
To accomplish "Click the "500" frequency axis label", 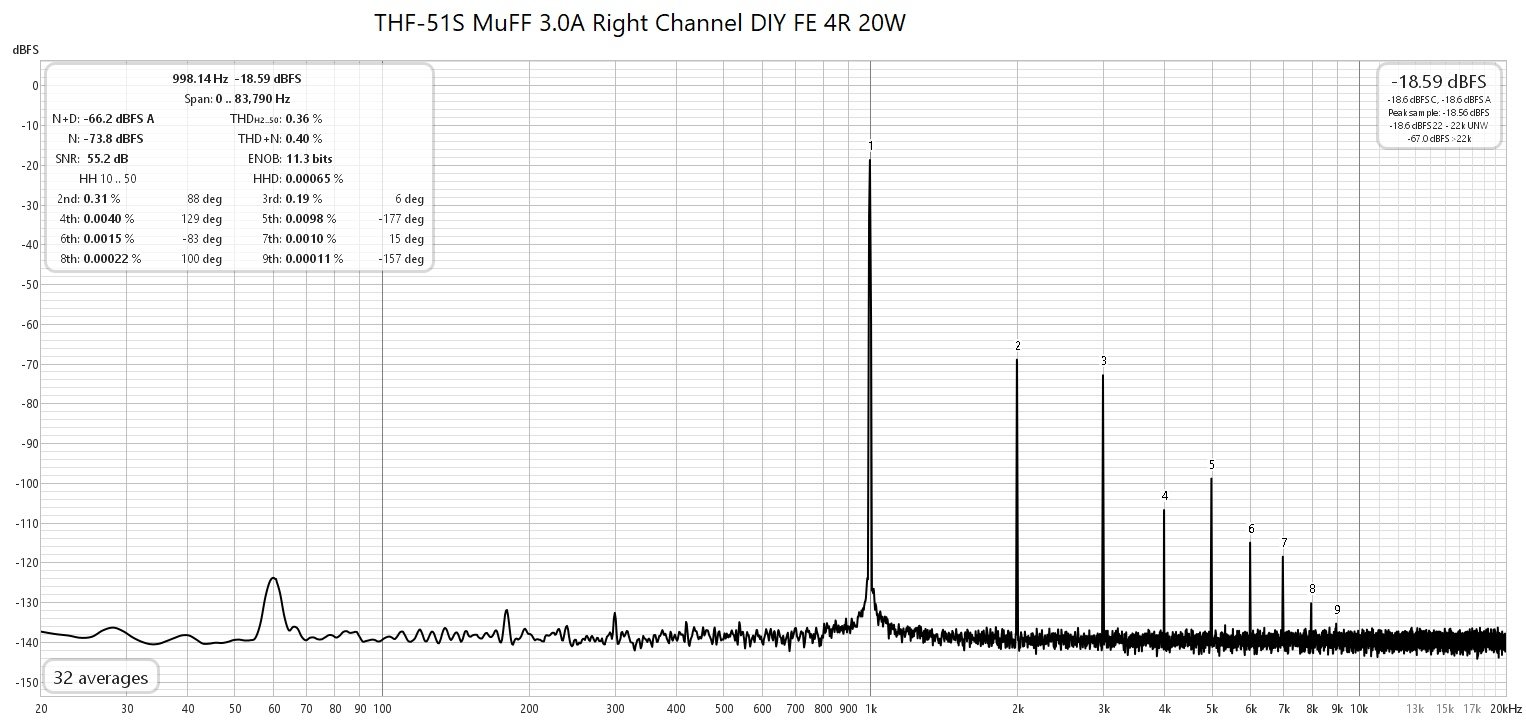I will click(x=723, y=707).
